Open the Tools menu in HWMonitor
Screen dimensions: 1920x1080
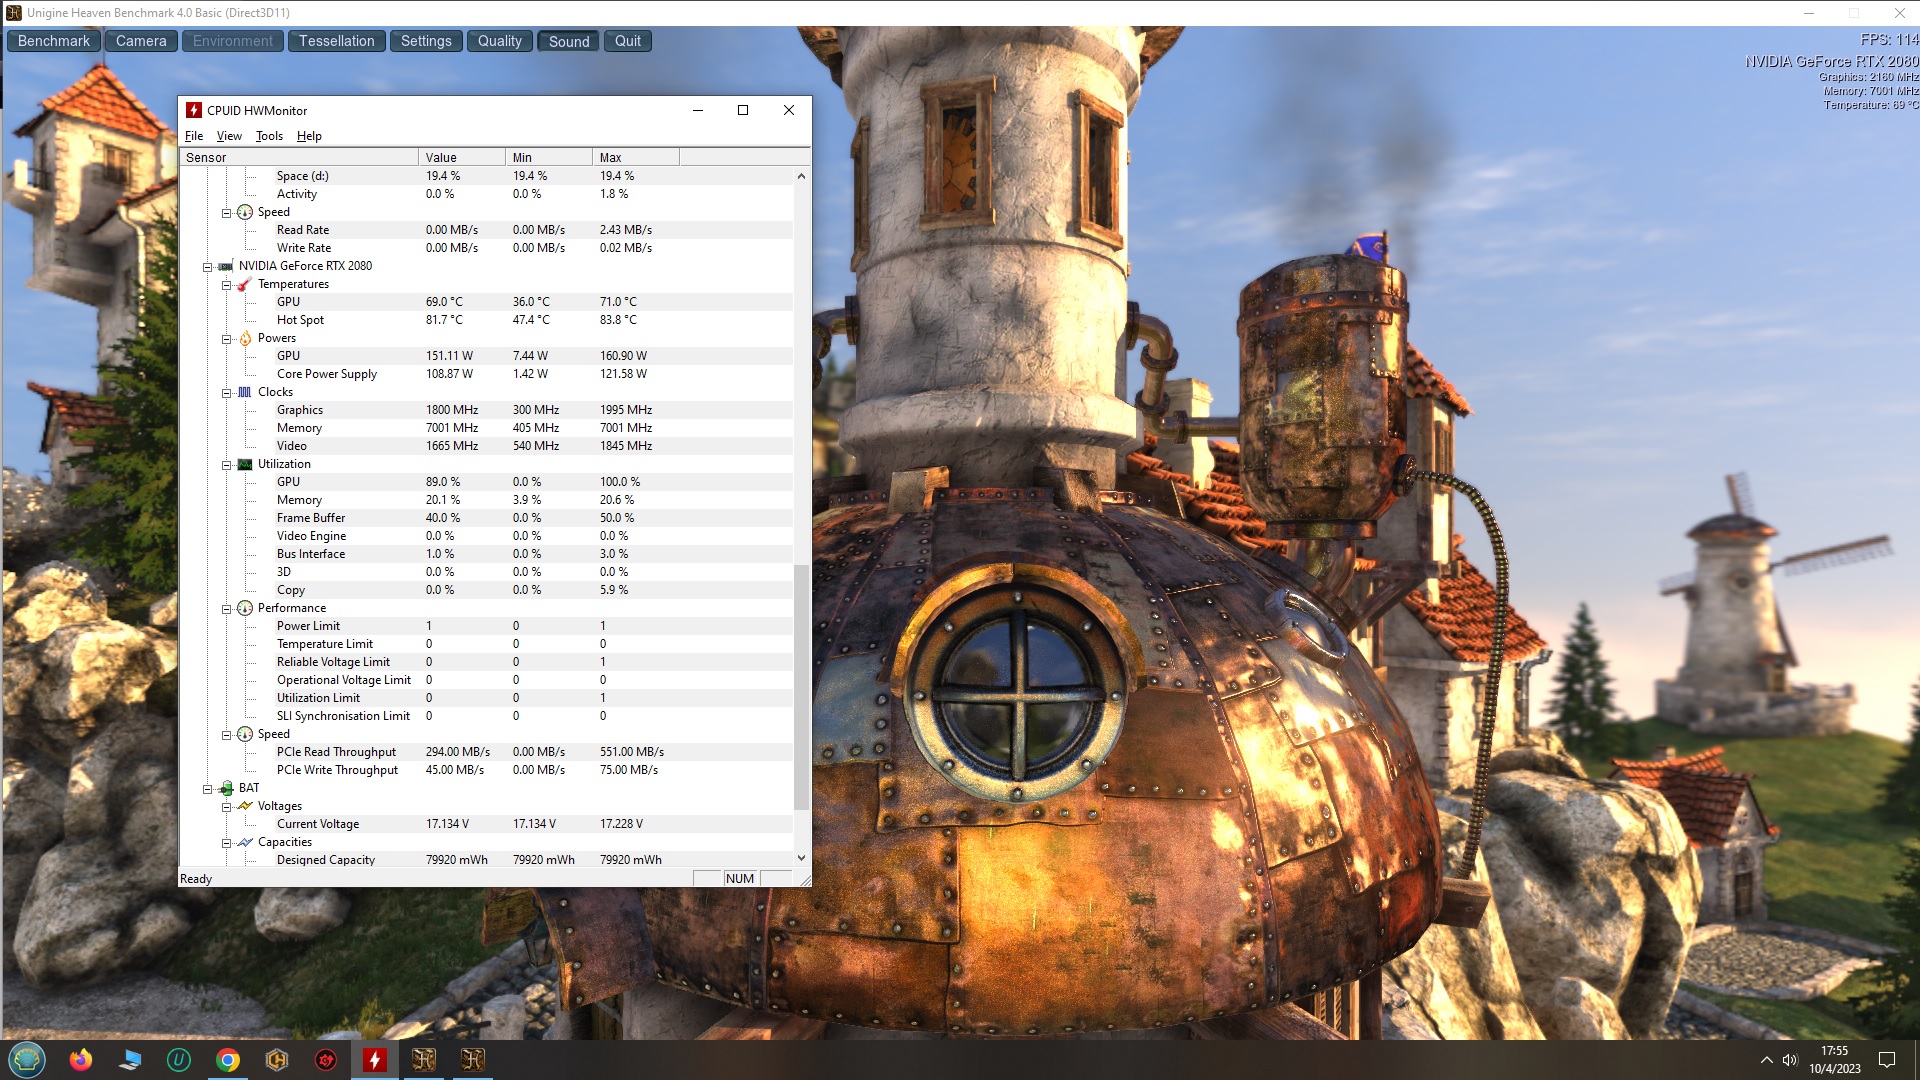(269, 136)
